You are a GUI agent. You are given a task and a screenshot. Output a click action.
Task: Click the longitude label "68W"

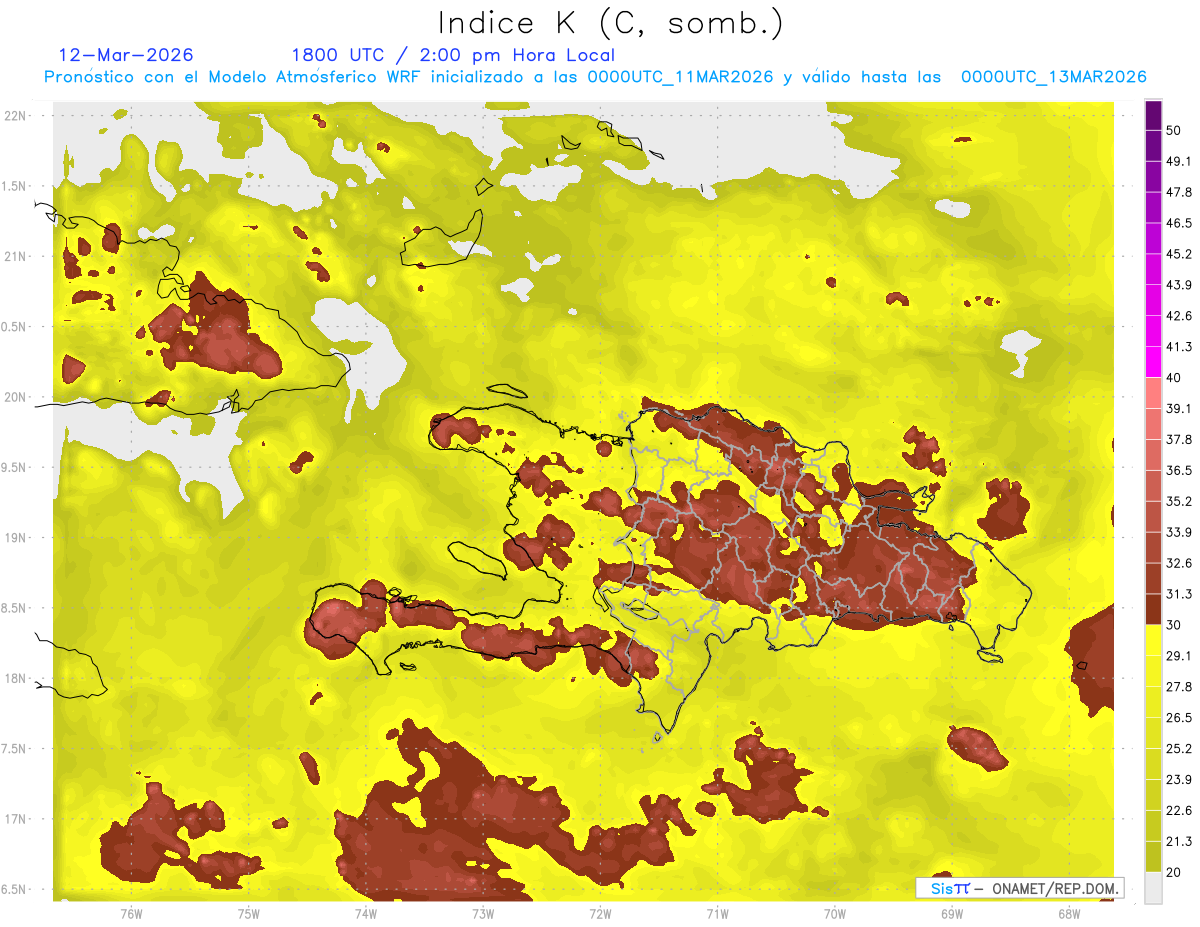coord(1068,914)
